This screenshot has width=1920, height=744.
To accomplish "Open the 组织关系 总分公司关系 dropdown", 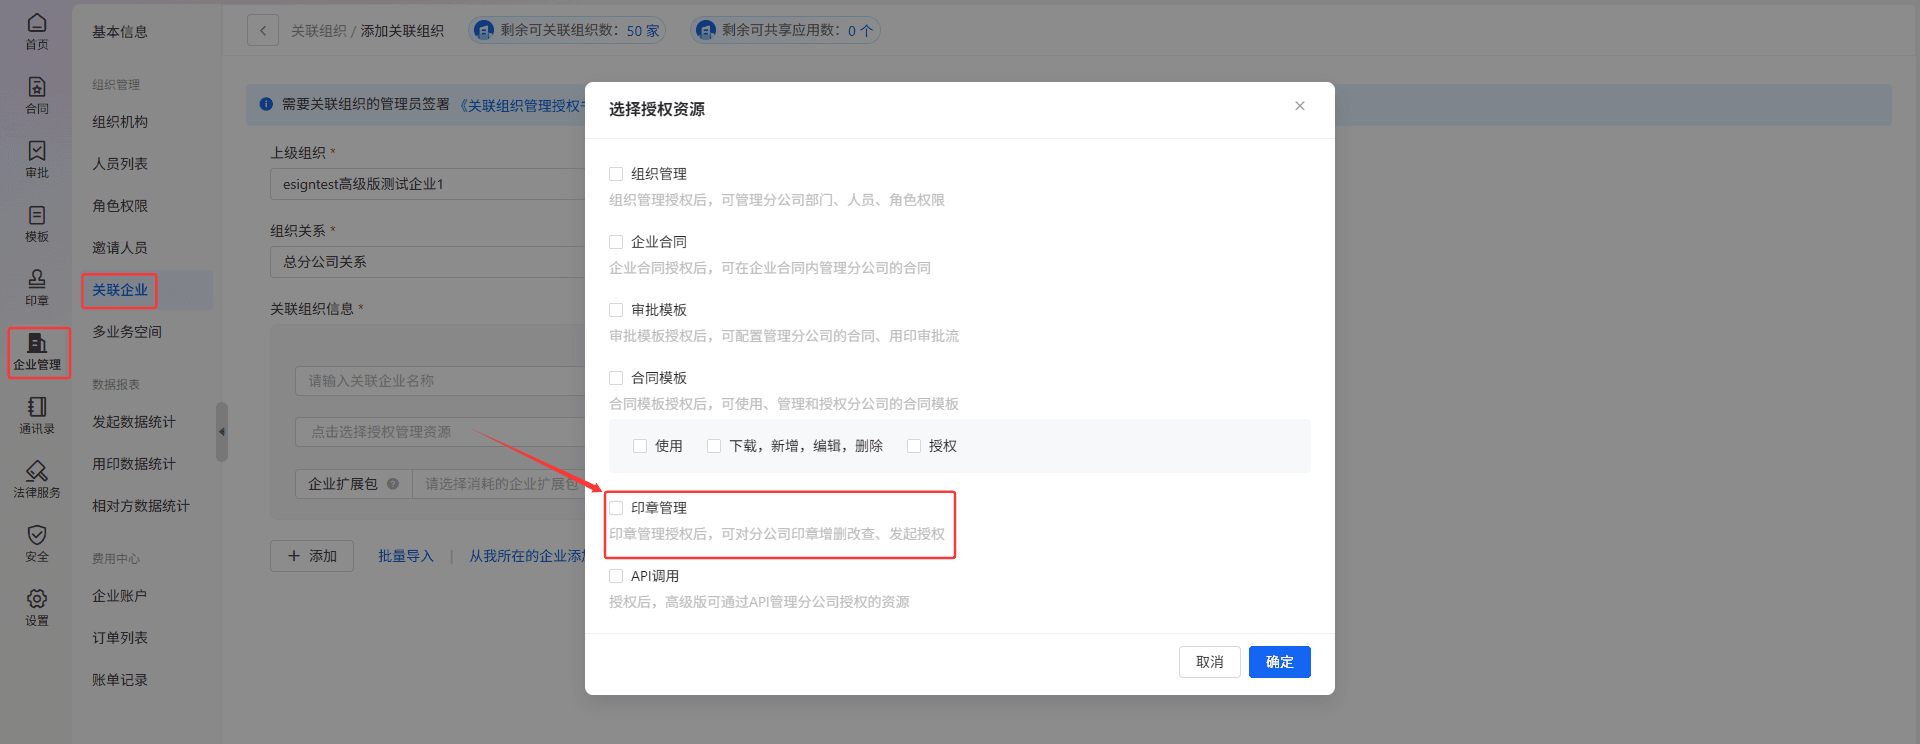I will pos(428,262).
